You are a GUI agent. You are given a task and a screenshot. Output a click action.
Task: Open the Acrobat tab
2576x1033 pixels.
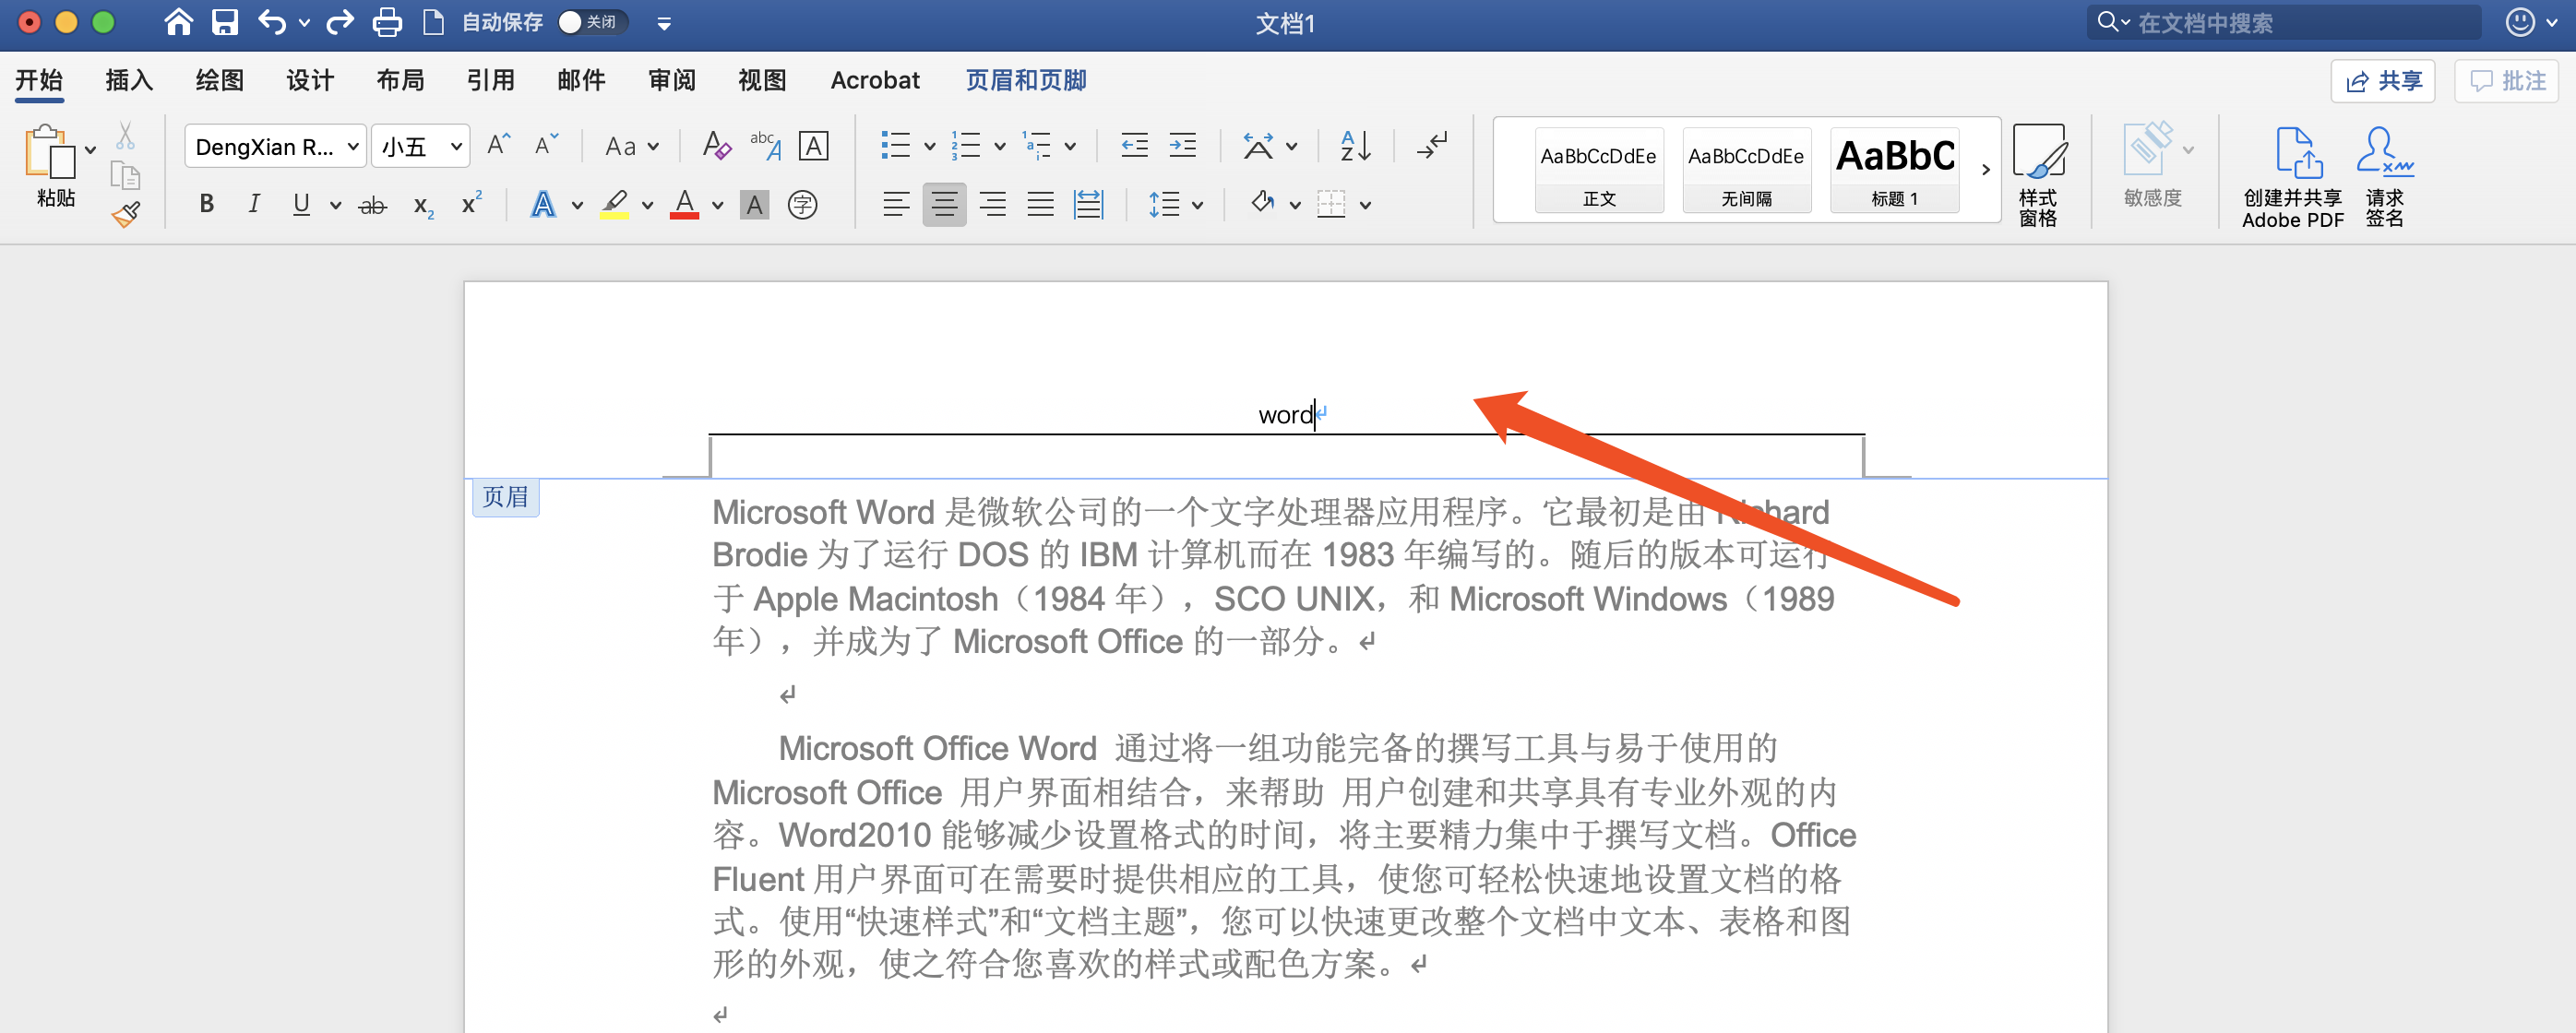pyautogui.click(x=875, y=80)
